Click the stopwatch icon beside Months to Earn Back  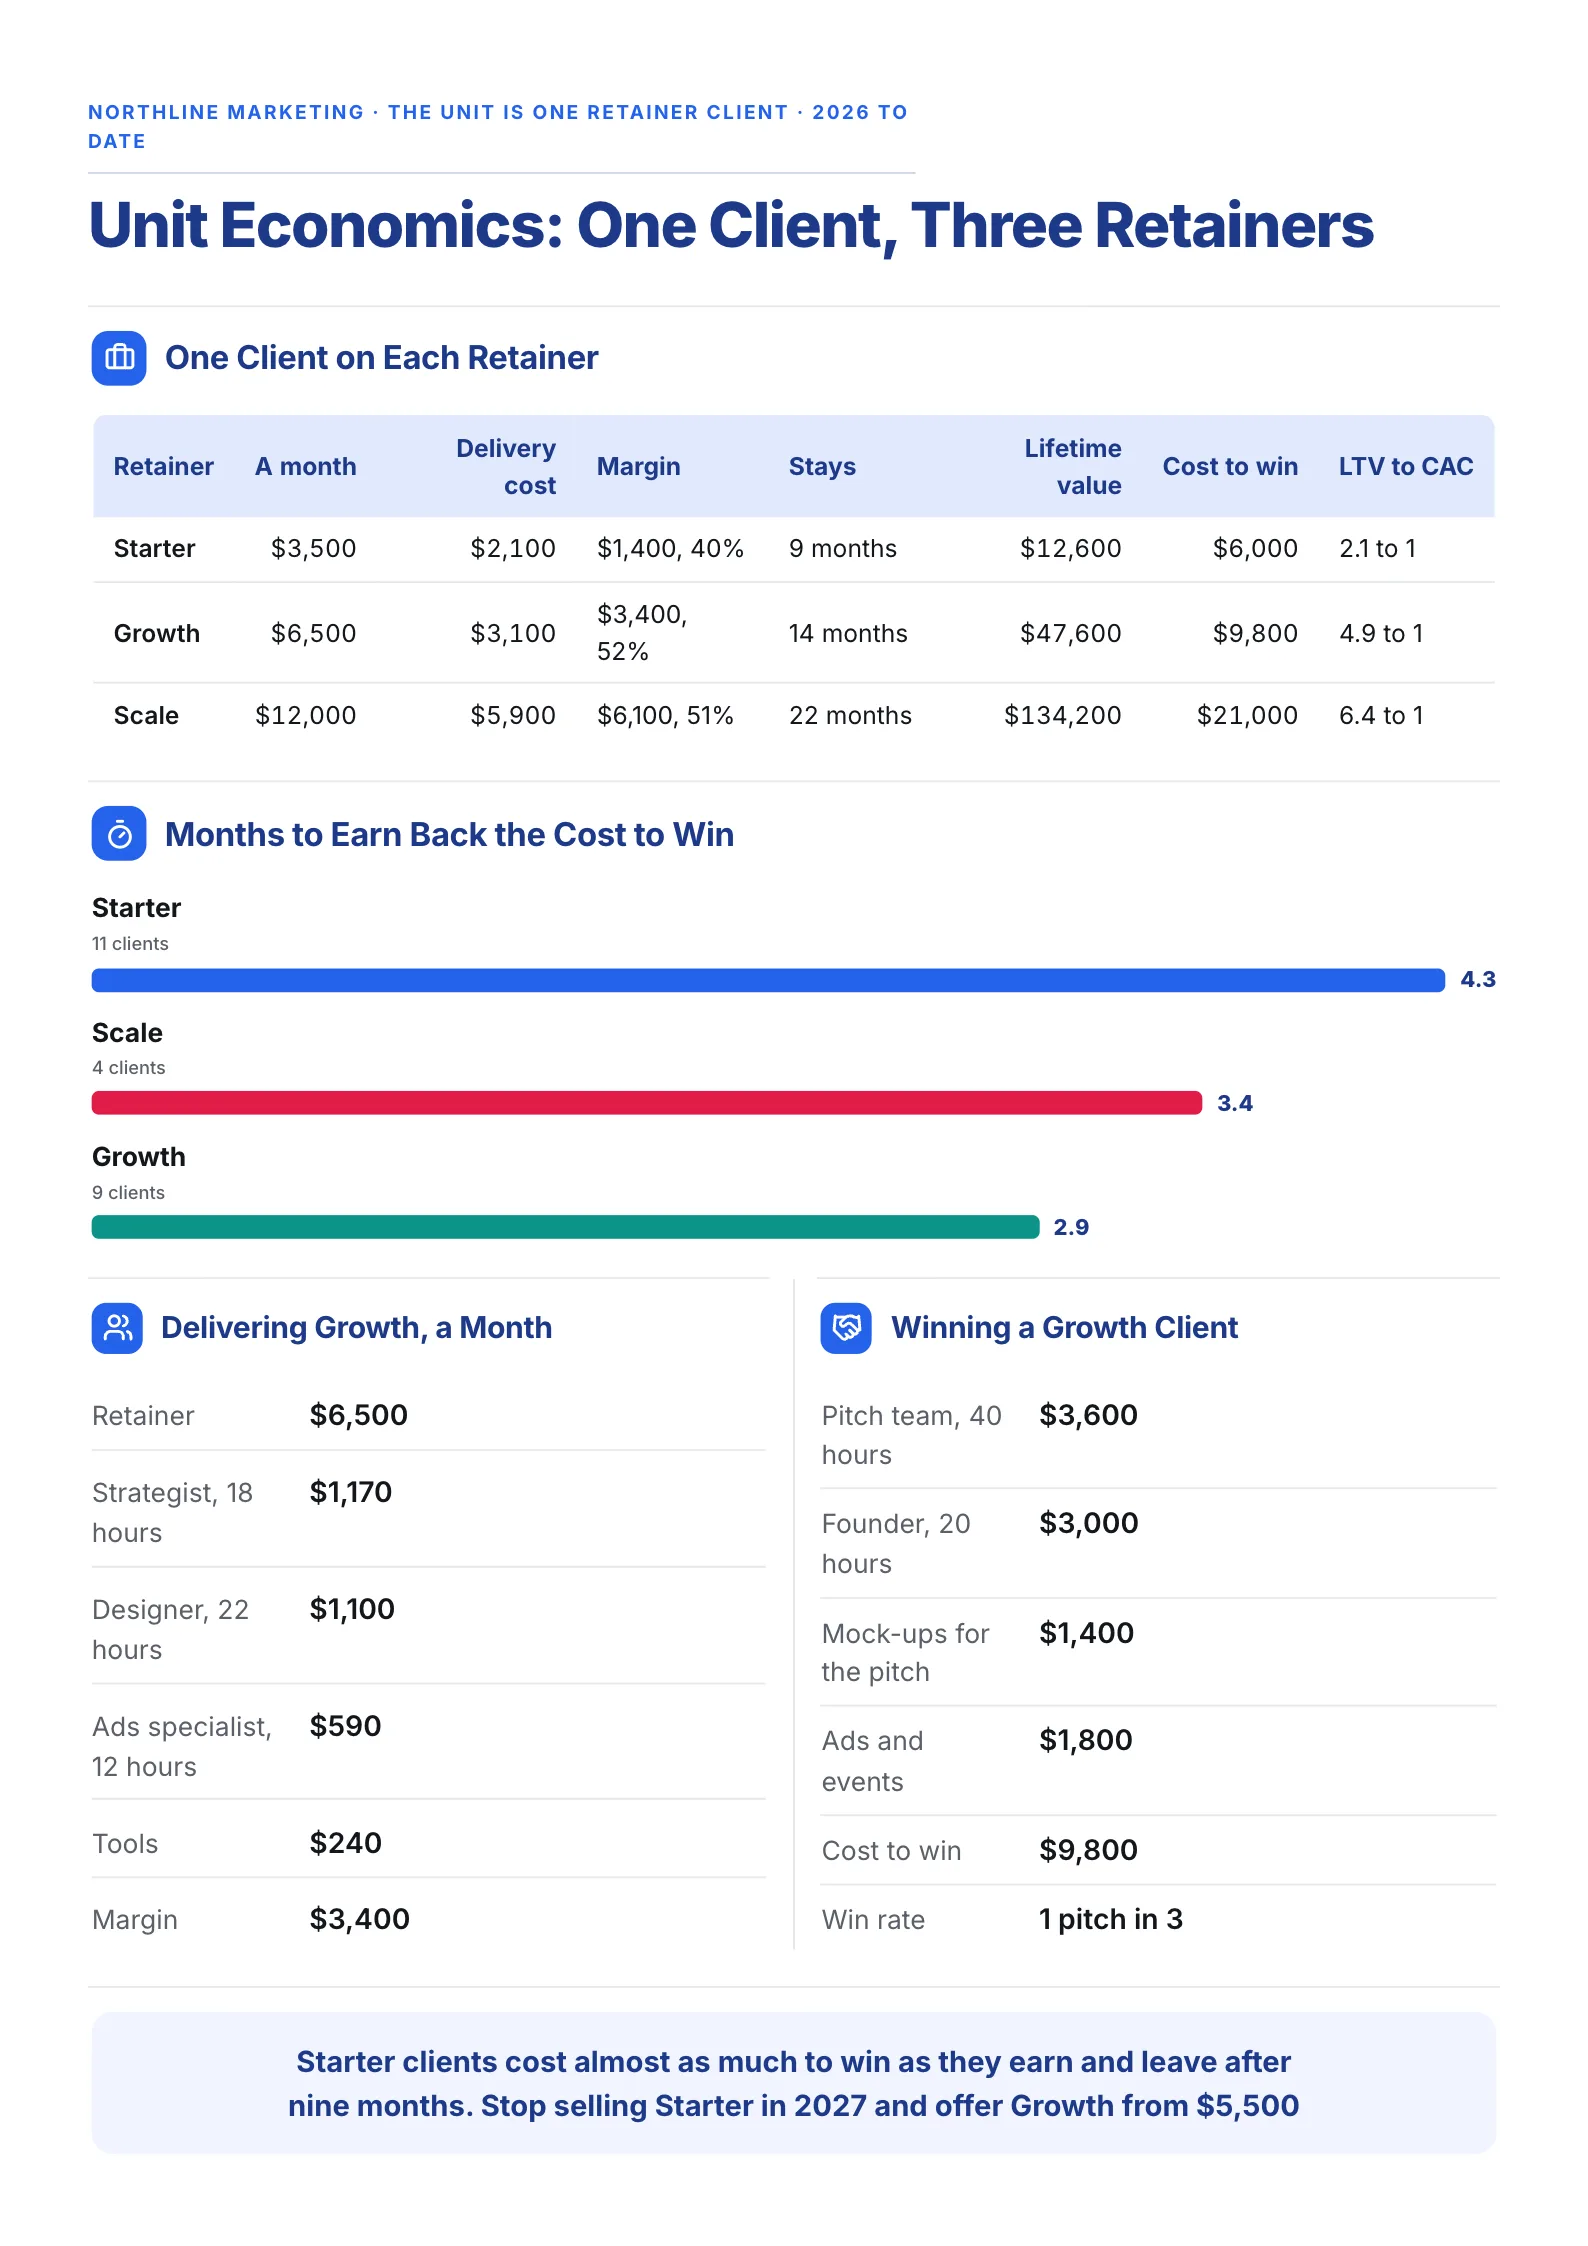119,834
